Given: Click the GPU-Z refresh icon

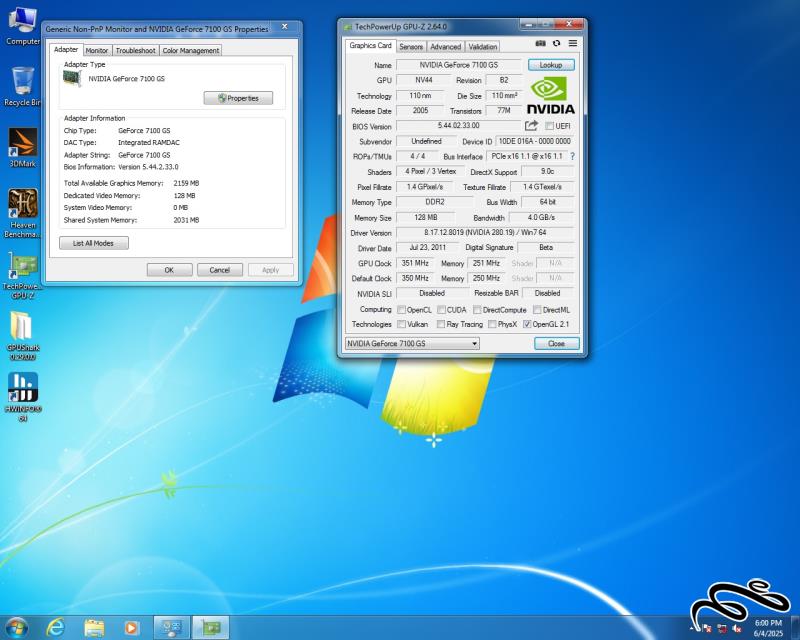Looking at the screenshot, I should click(x=557, y=43).
